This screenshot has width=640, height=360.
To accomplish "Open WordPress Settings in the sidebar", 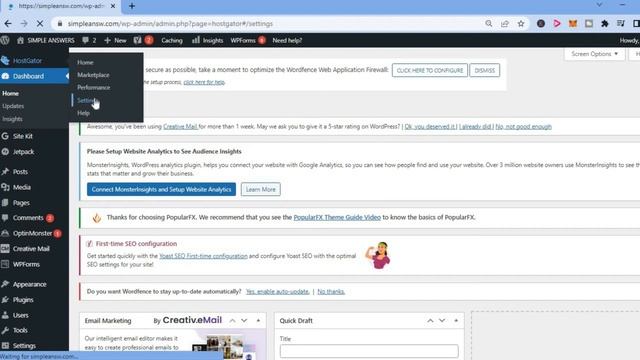I will click(x=24, y=346).
